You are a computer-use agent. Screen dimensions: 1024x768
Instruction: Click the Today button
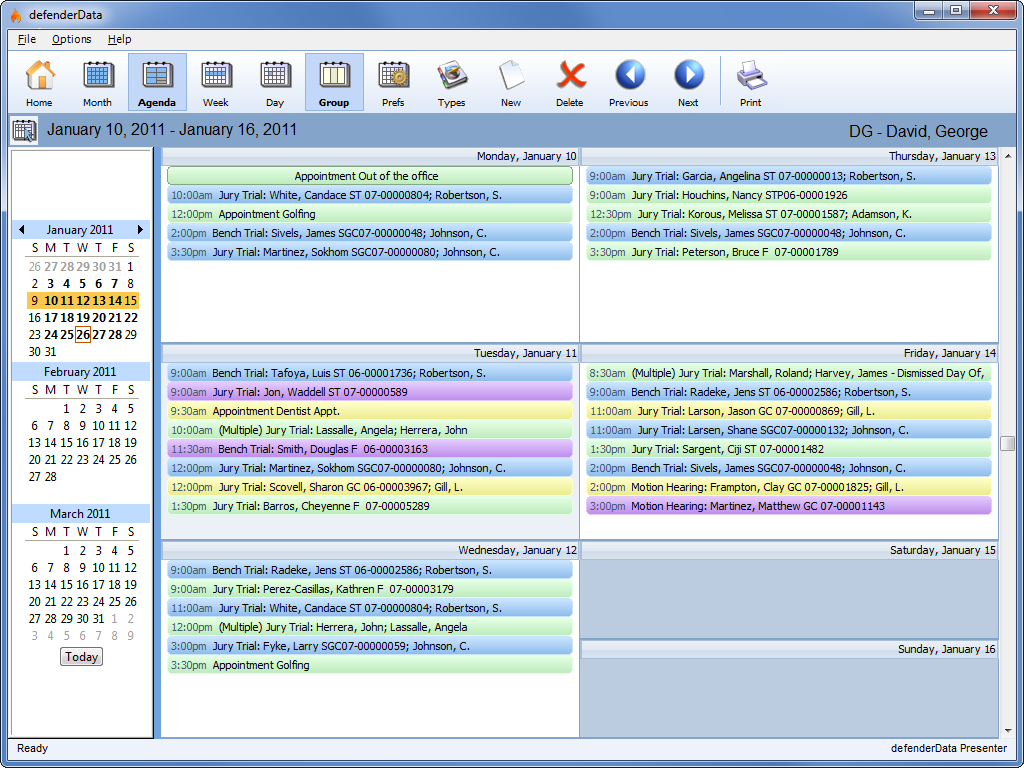click(x=81, y=657)
